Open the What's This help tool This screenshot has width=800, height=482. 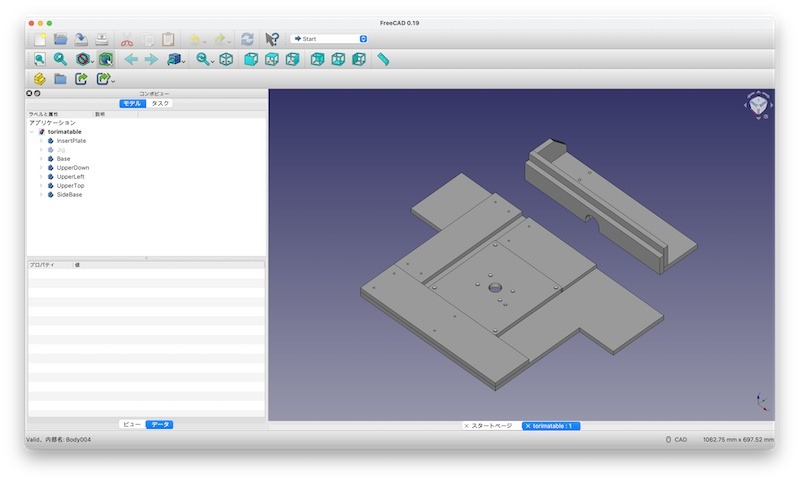click(272, 39)
